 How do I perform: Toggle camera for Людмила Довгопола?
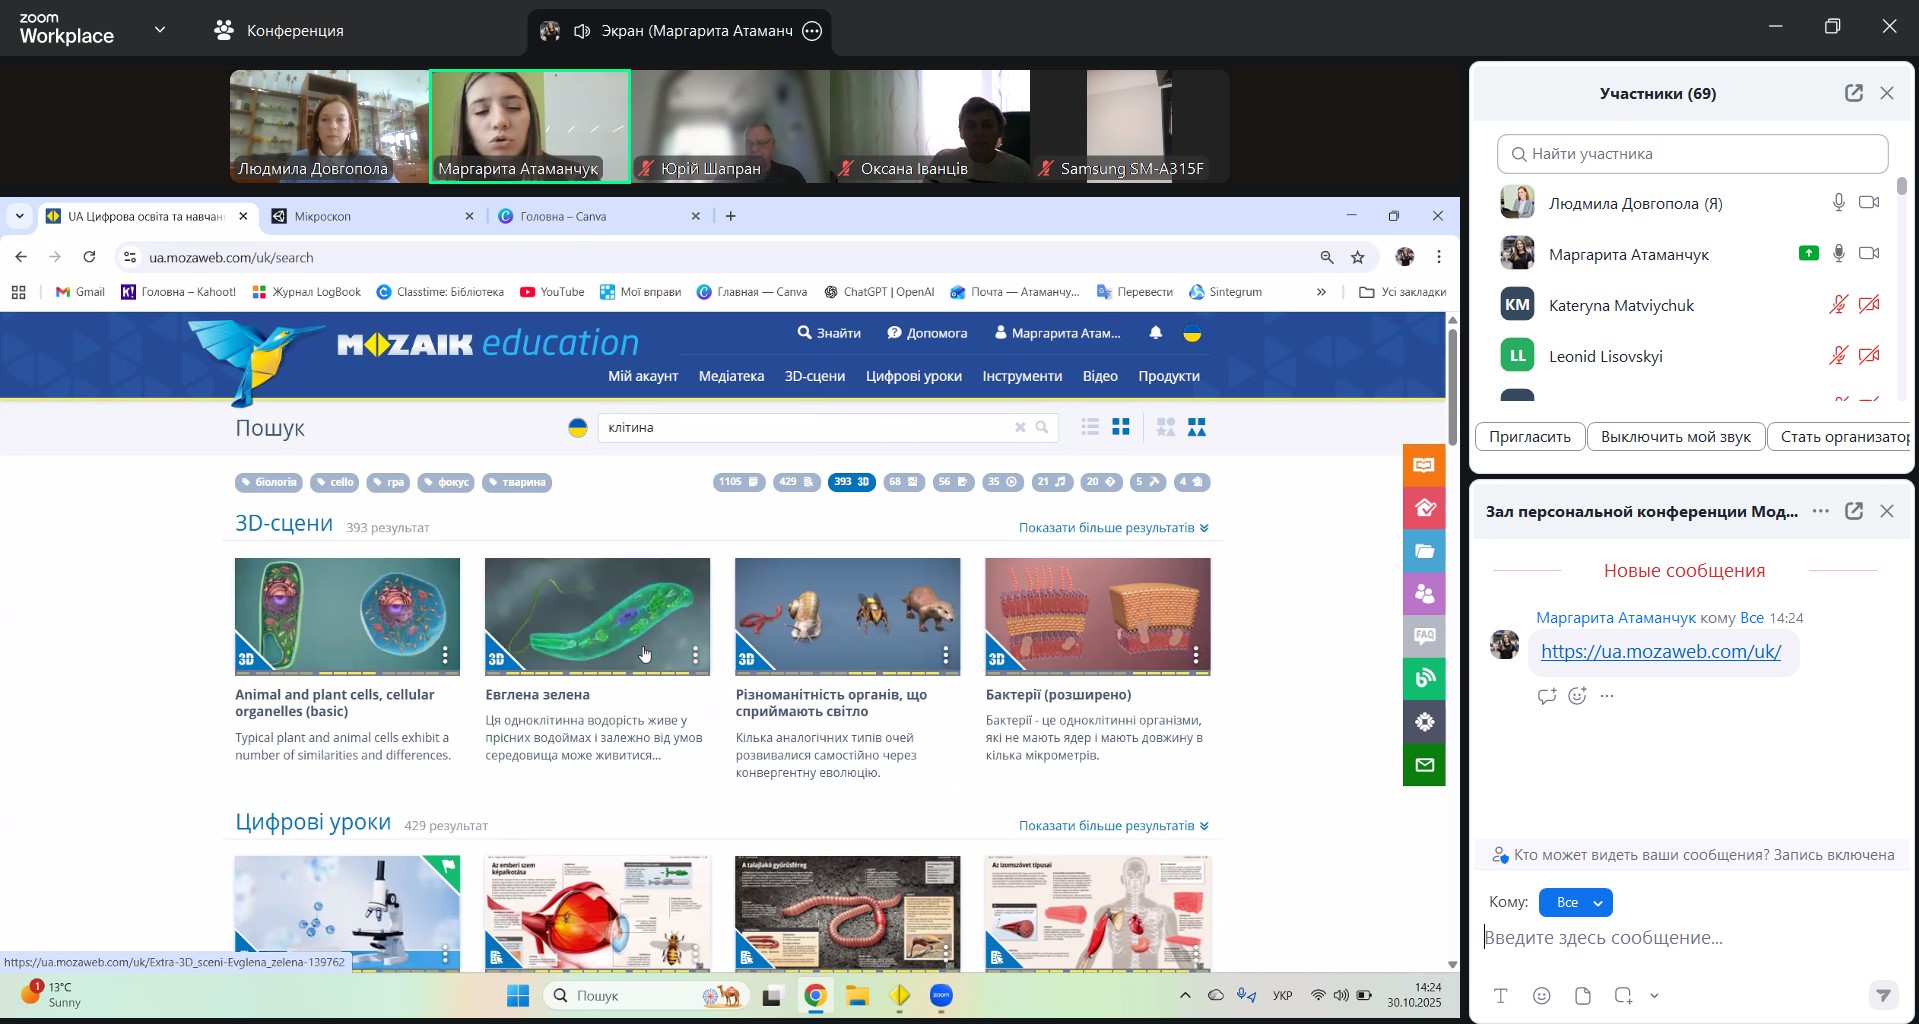(1869, 203)
